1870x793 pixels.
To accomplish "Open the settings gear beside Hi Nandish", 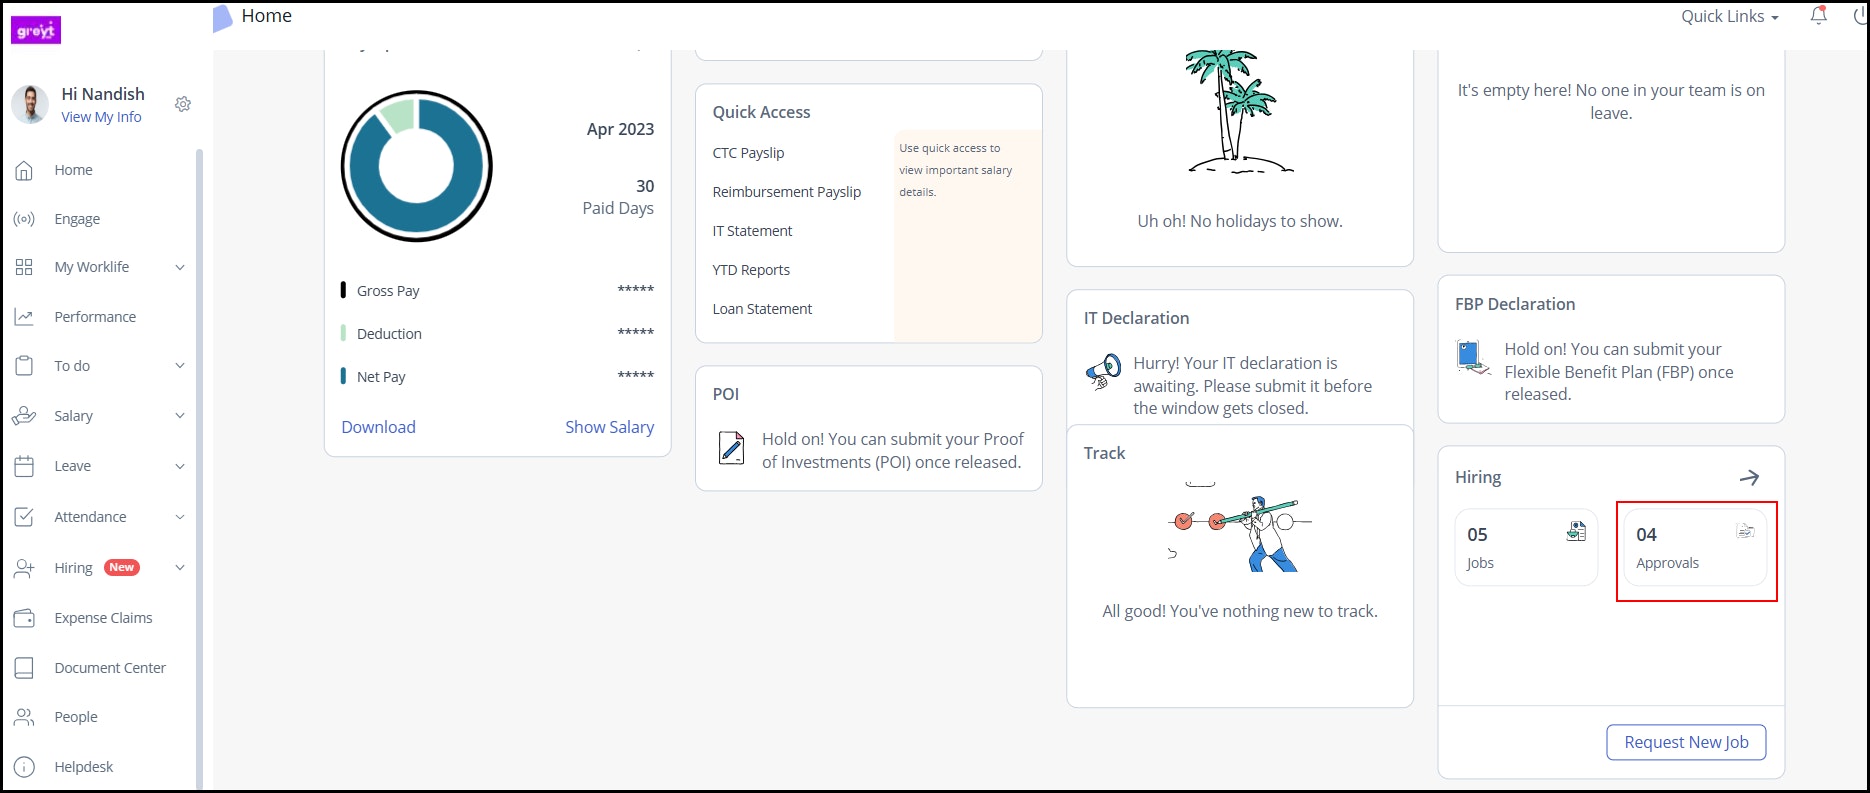I will [x=183, y=104].
